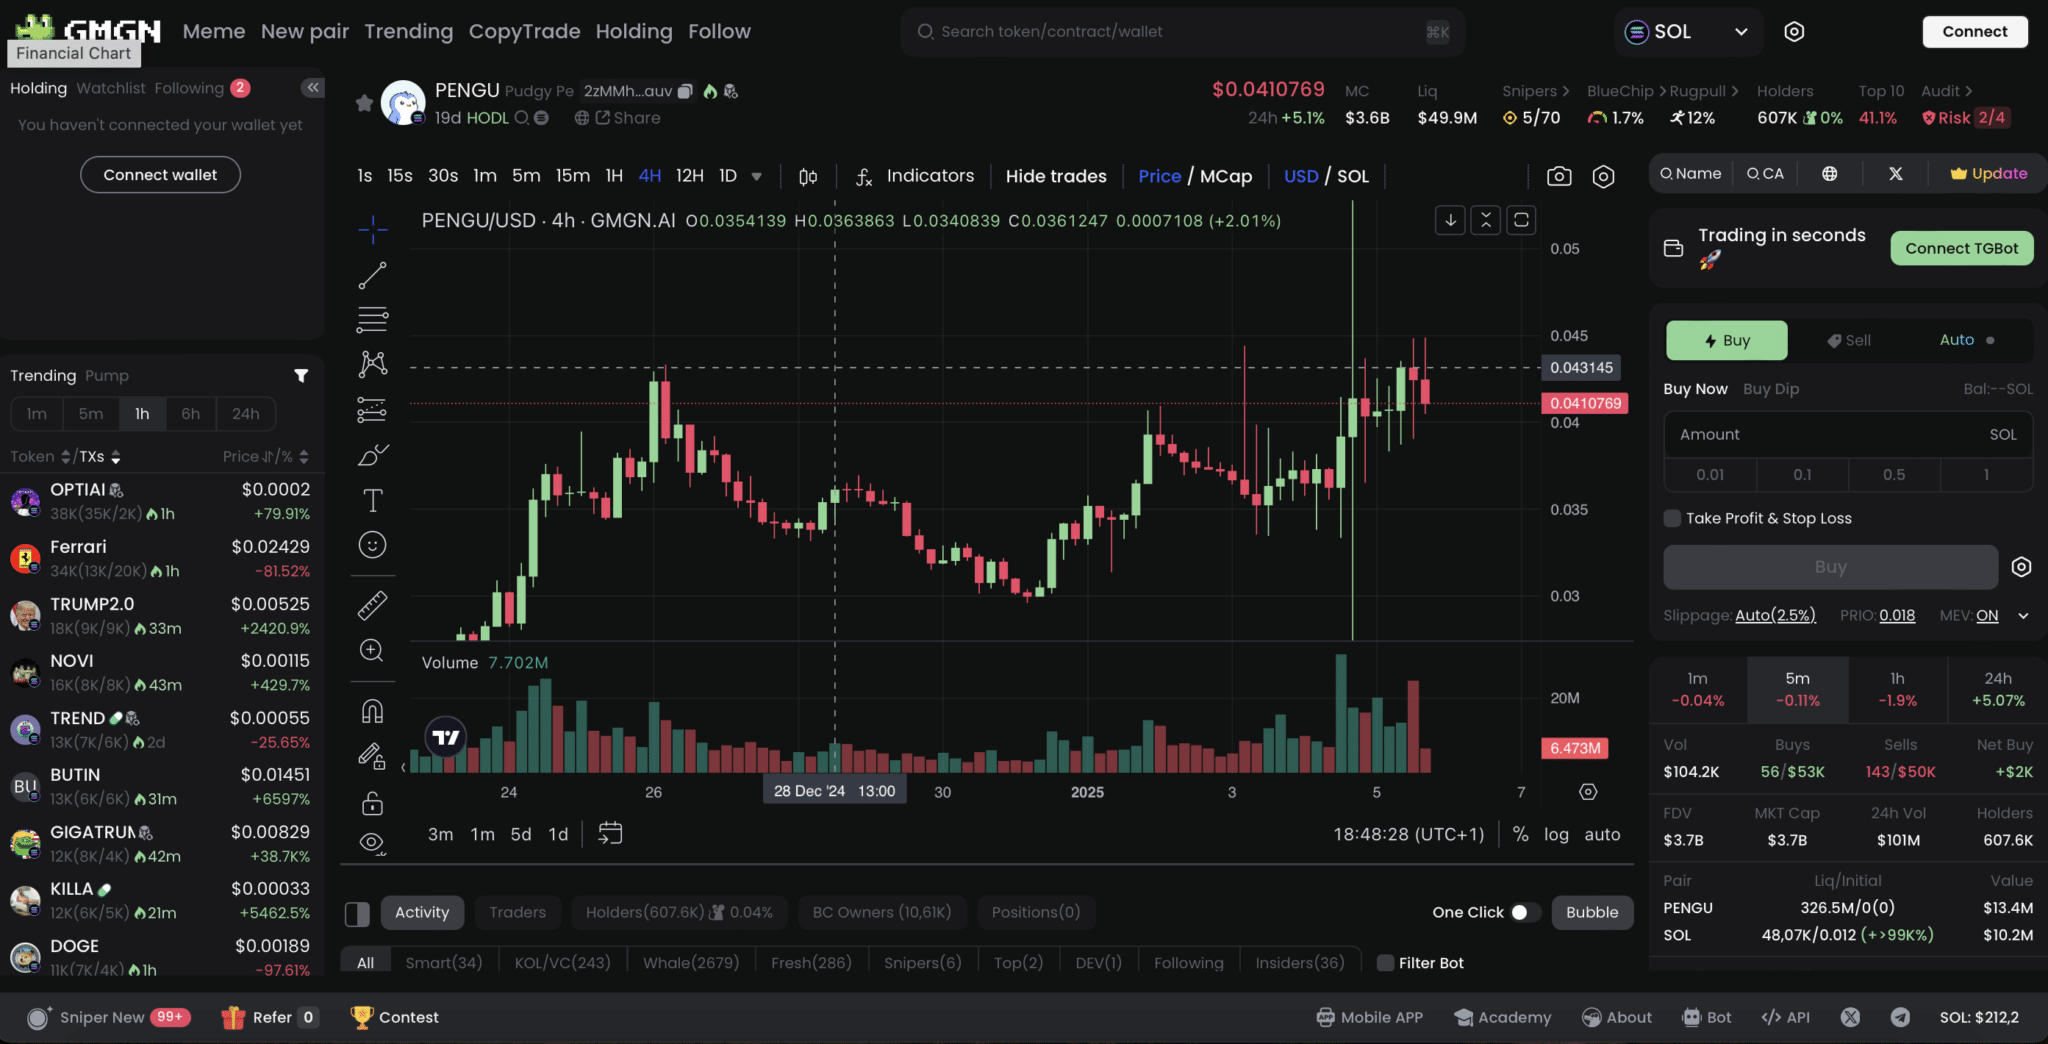Open the SOL network selector dropdown
This screenshot has width=2048, height=1044.
tap(1689, 31)
